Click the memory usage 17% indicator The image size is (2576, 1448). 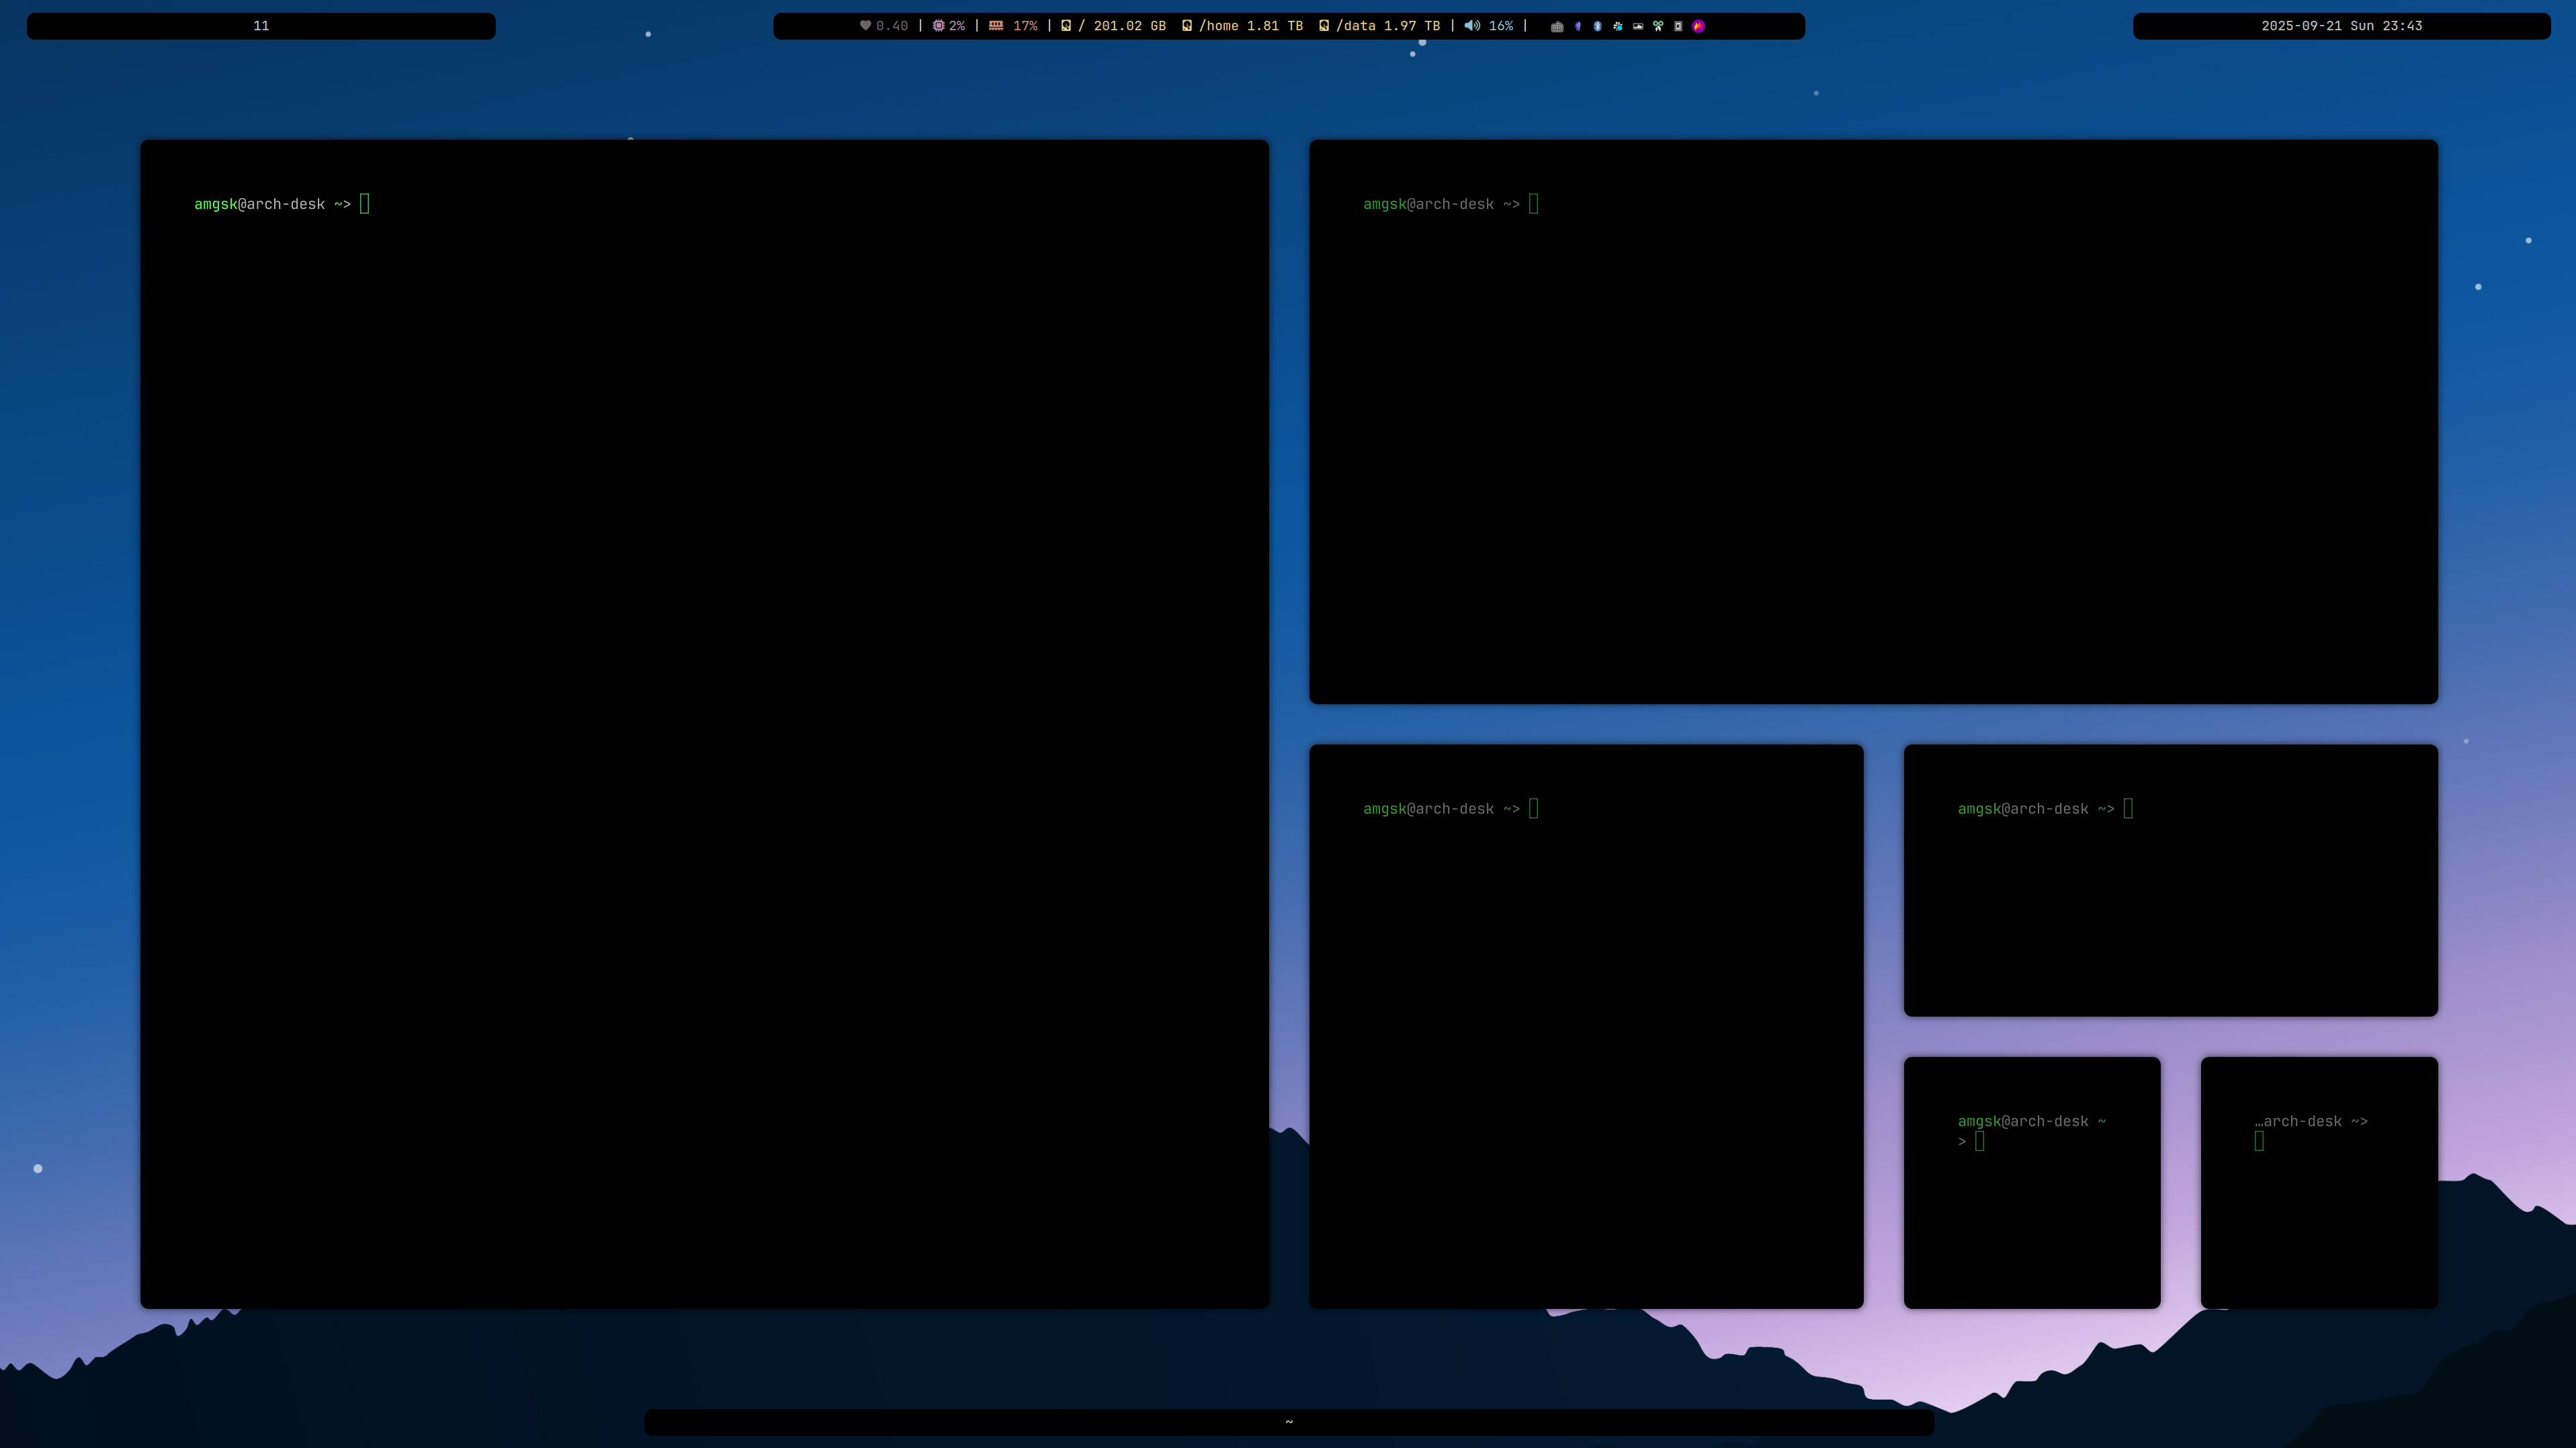click(x=1013, y=26)
